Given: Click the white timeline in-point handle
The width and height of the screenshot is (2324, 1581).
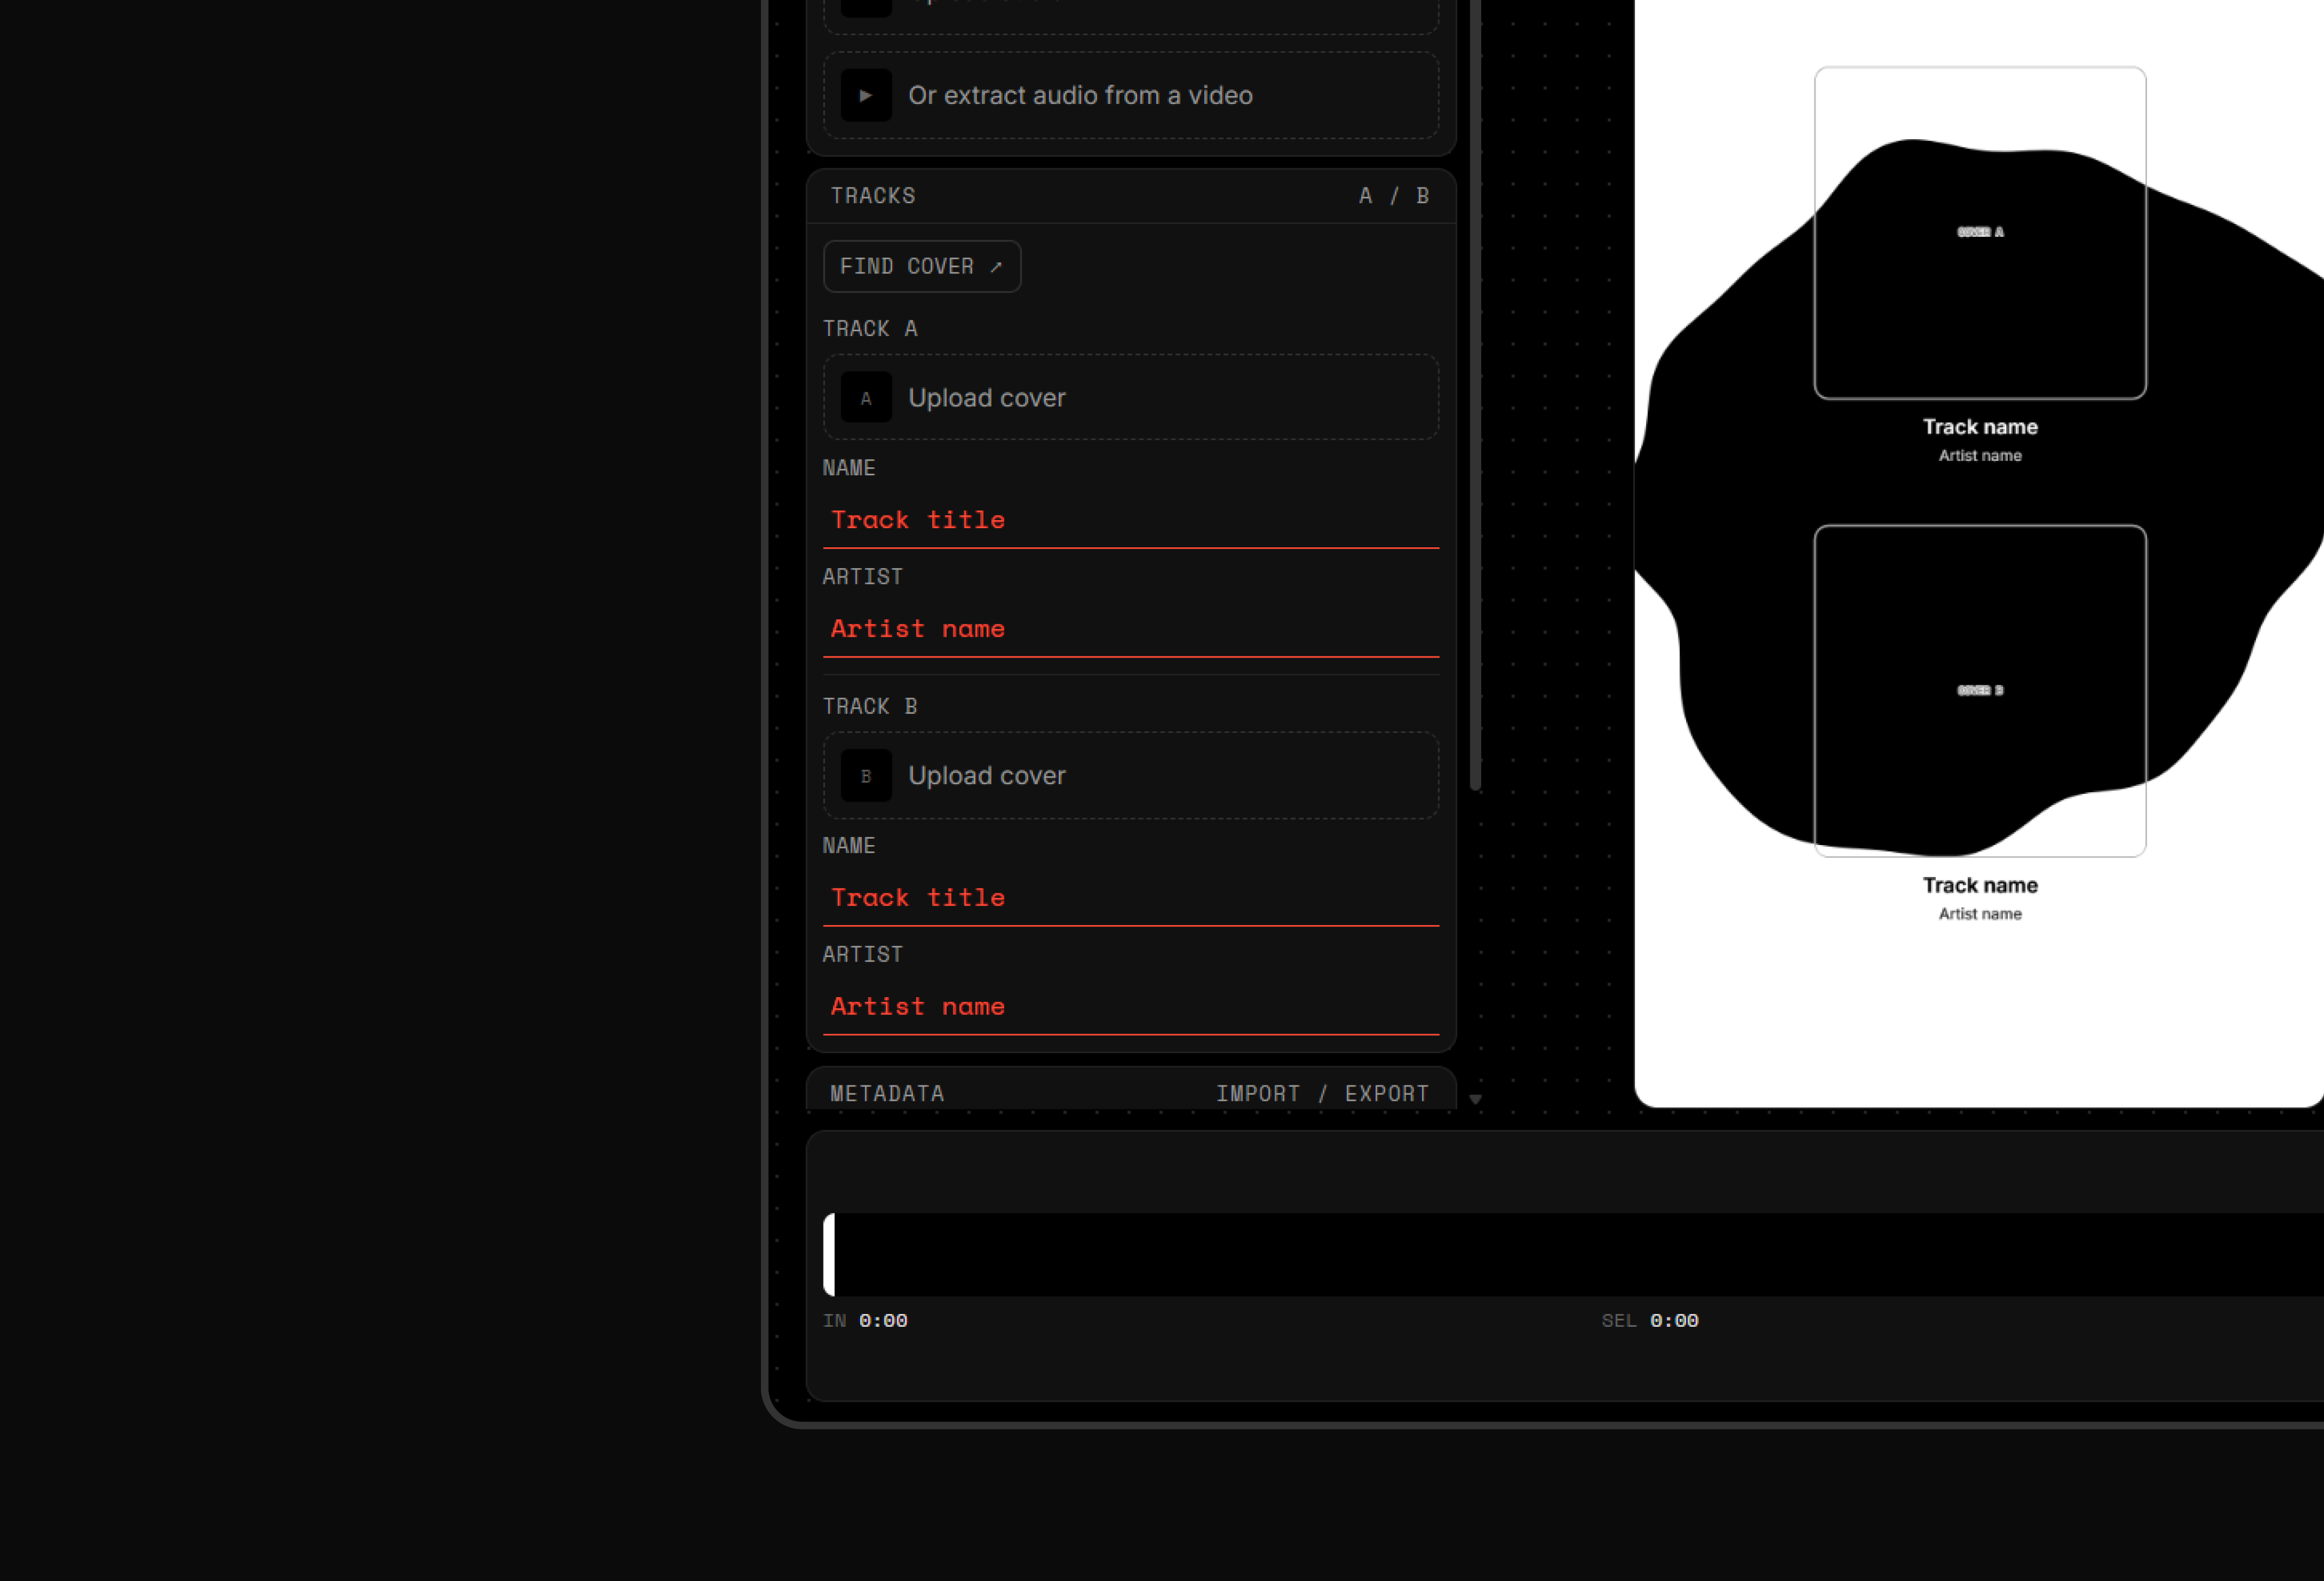Looking at the screenshot, I should (x=829, y=1254).
